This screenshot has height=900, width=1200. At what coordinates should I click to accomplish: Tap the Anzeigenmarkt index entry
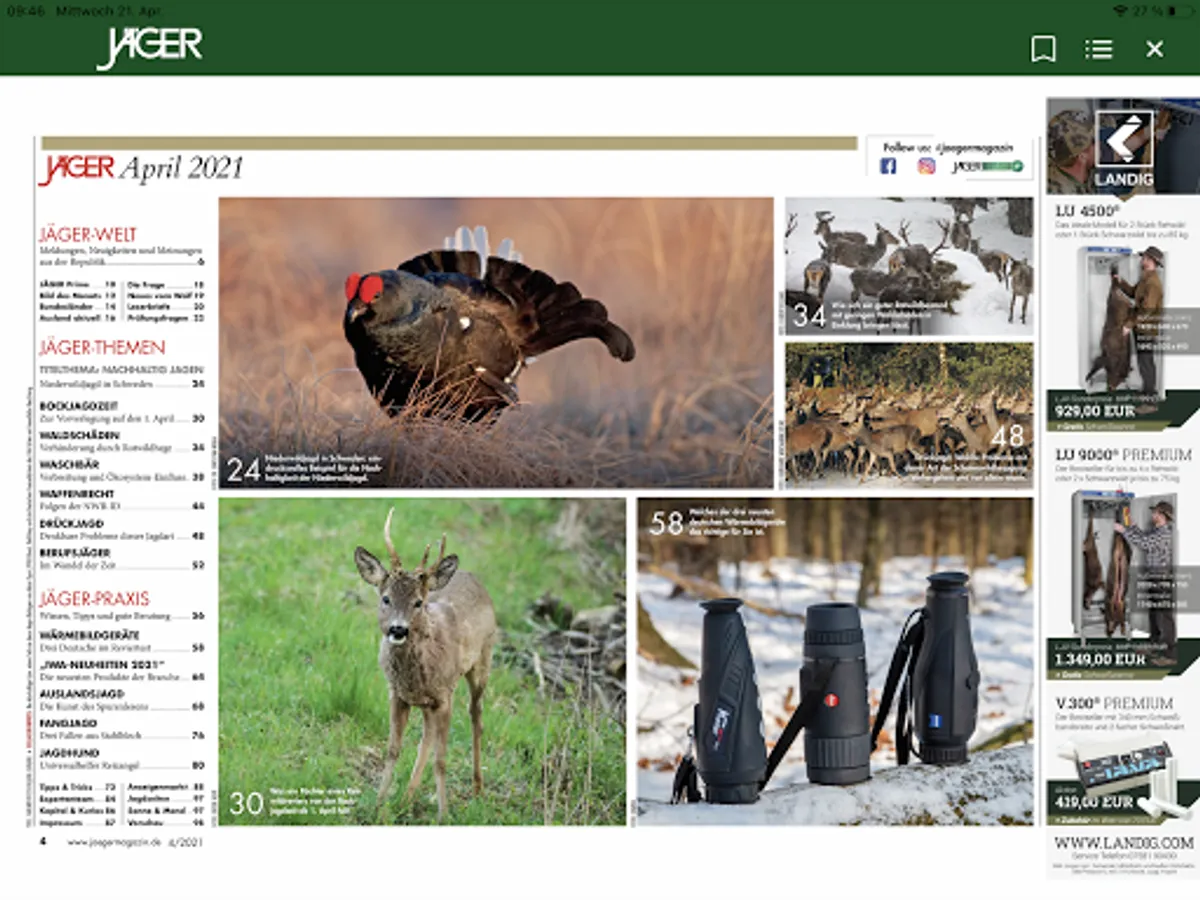tap(165, 787)
